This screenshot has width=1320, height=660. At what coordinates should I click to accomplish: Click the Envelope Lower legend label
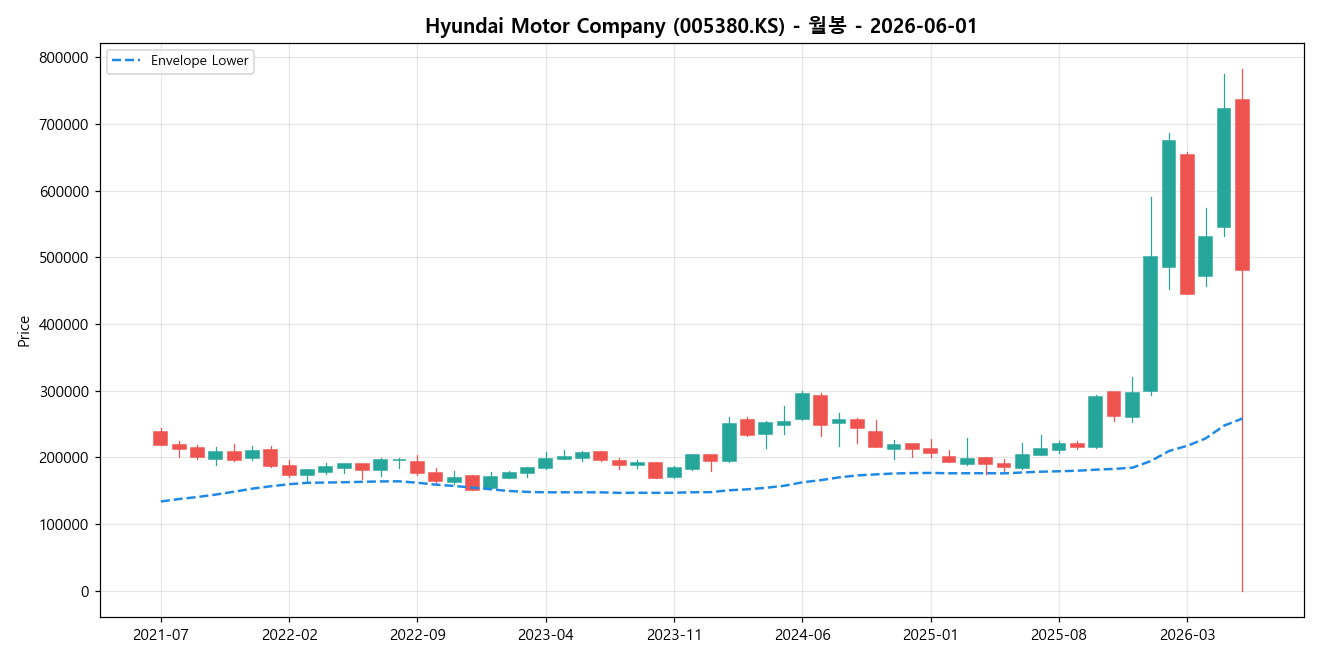pyautogui.click(x=200, y=61)
